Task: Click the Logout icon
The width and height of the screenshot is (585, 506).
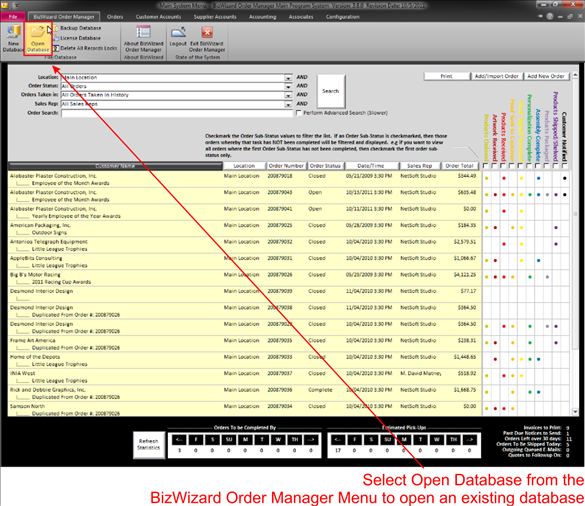Action: point(178,32)
